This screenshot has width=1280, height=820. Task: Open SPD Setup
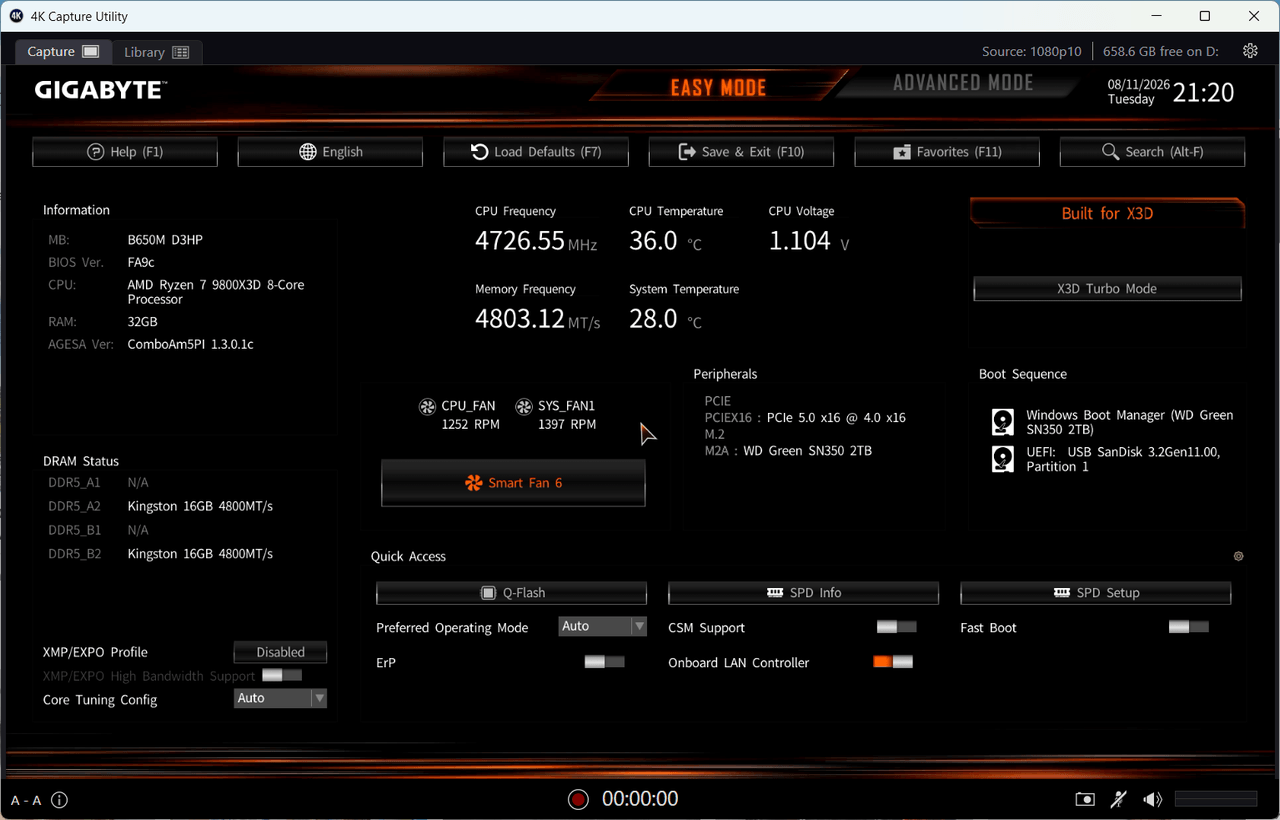pyautogui.click(x=1096, y=593)
